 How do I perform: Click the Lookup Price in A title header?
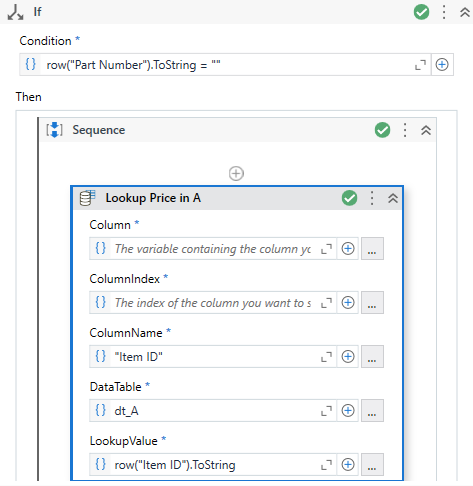pos(153,198)
